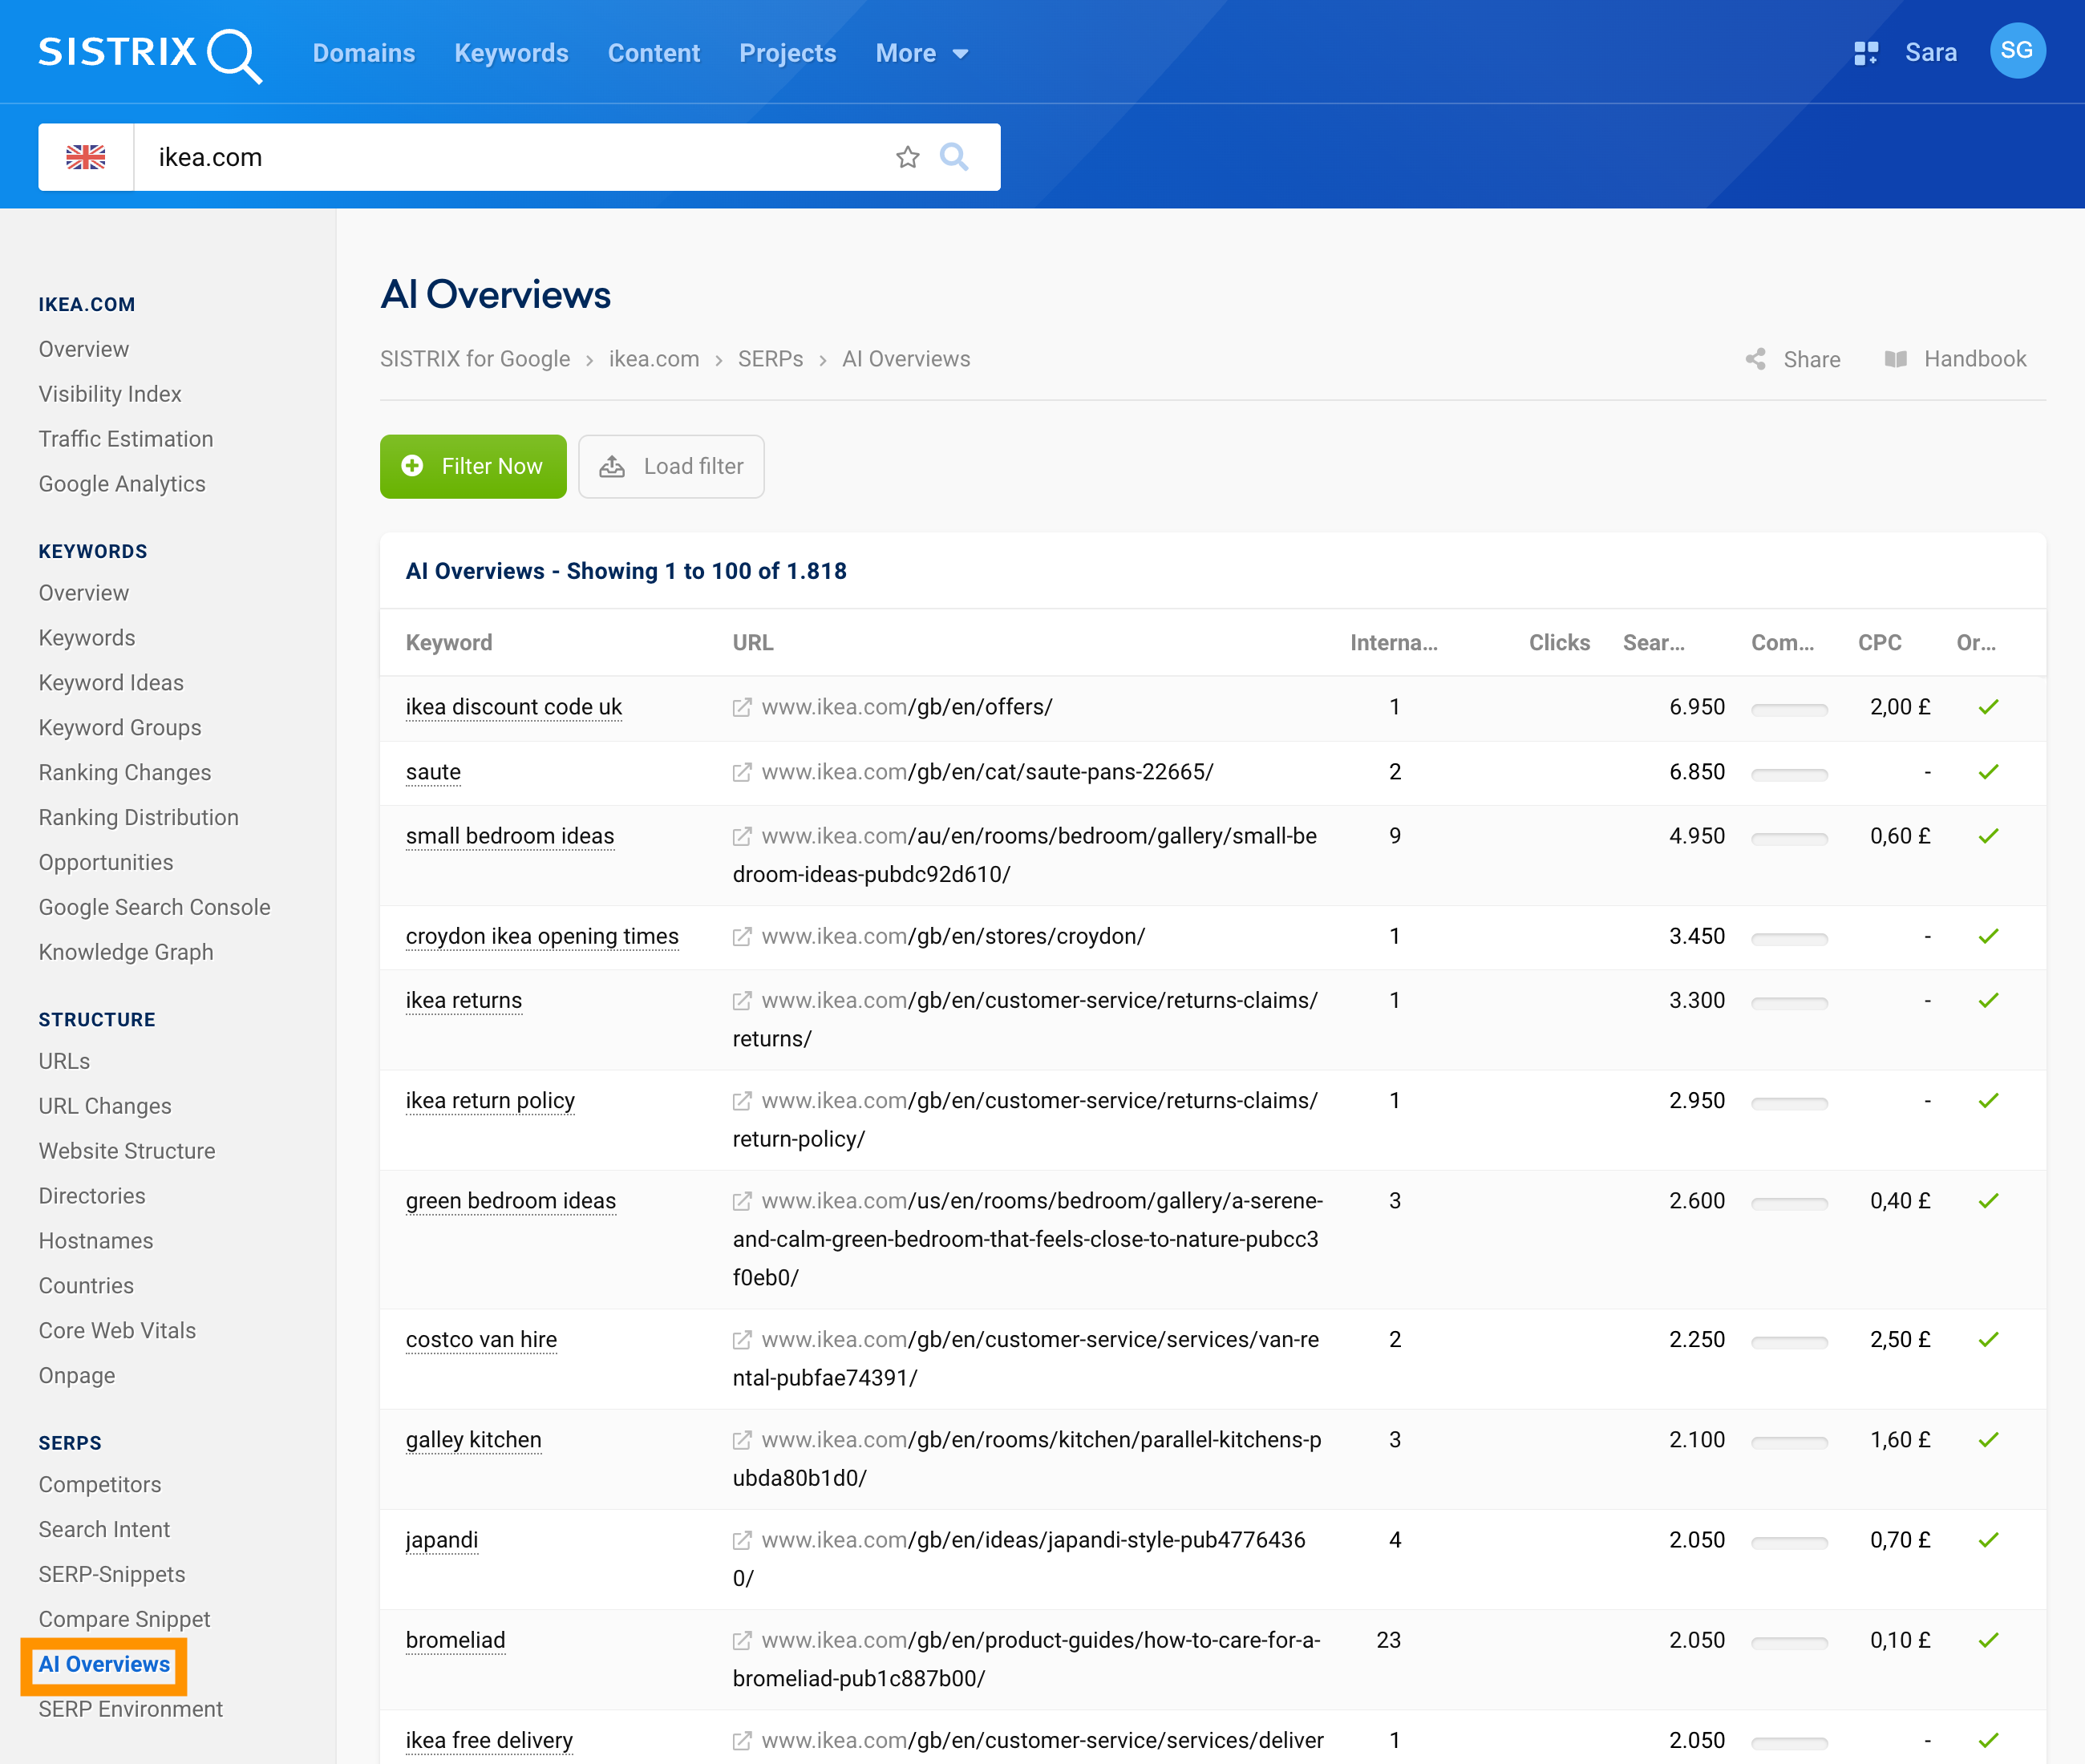Open Keyword Ideas in sidebar
Screen dimensions: 2085x1764
(111, 683)
